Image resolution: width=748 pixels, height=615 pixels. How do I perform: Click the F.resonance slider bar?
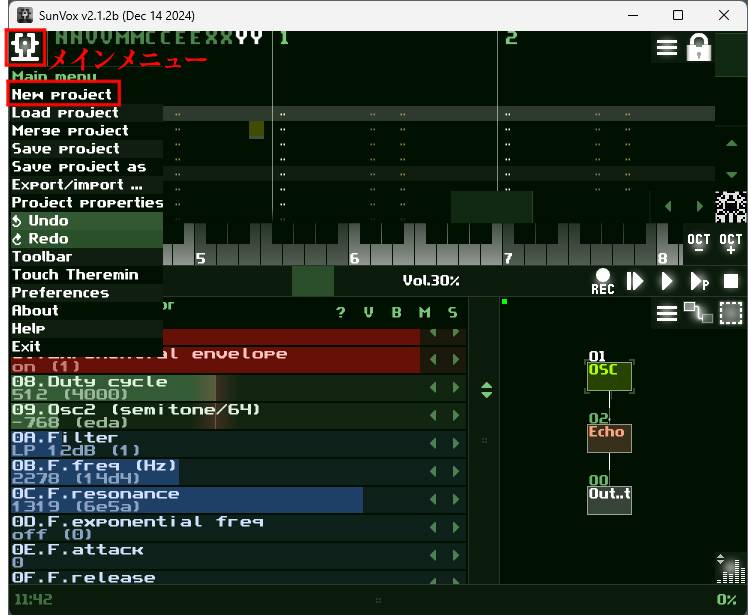[x=215, y=500]
